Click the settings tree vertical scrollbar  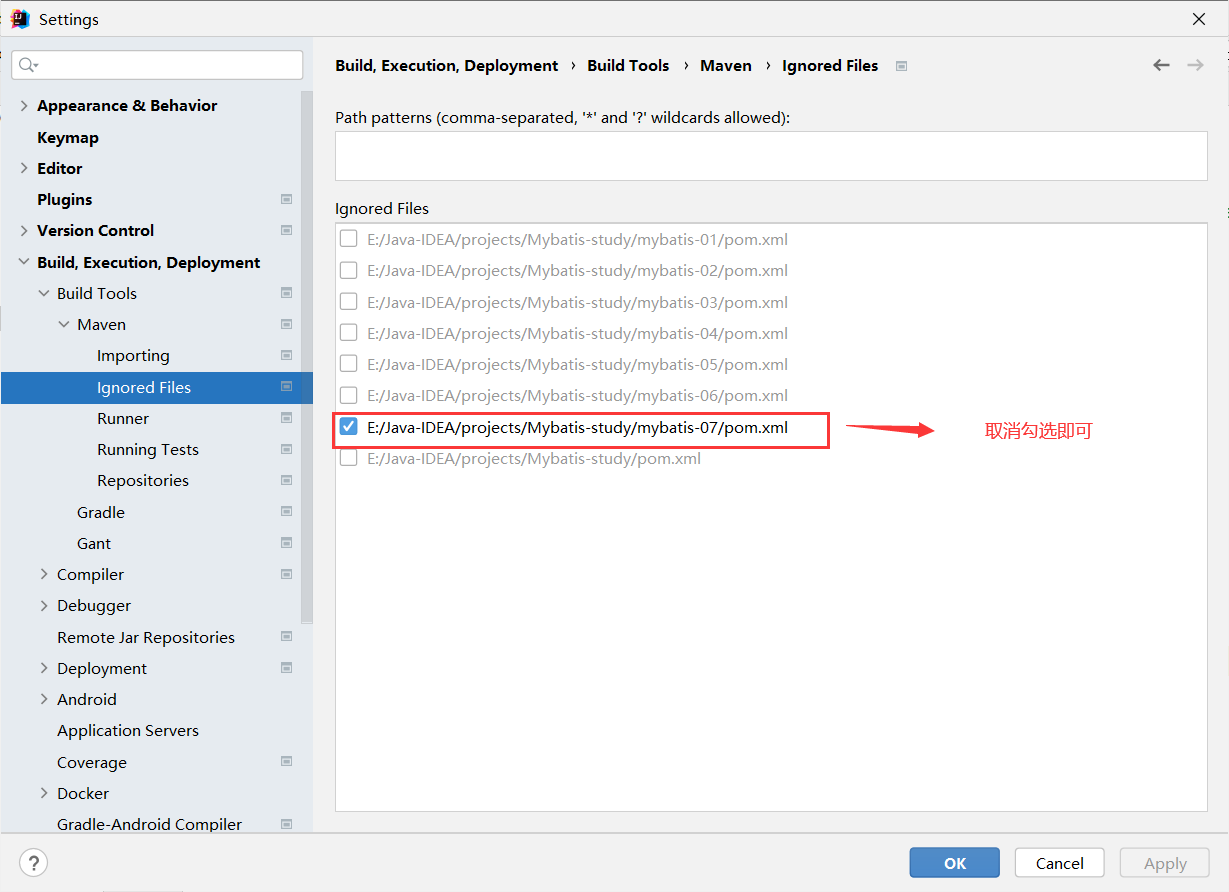[307, 357]
